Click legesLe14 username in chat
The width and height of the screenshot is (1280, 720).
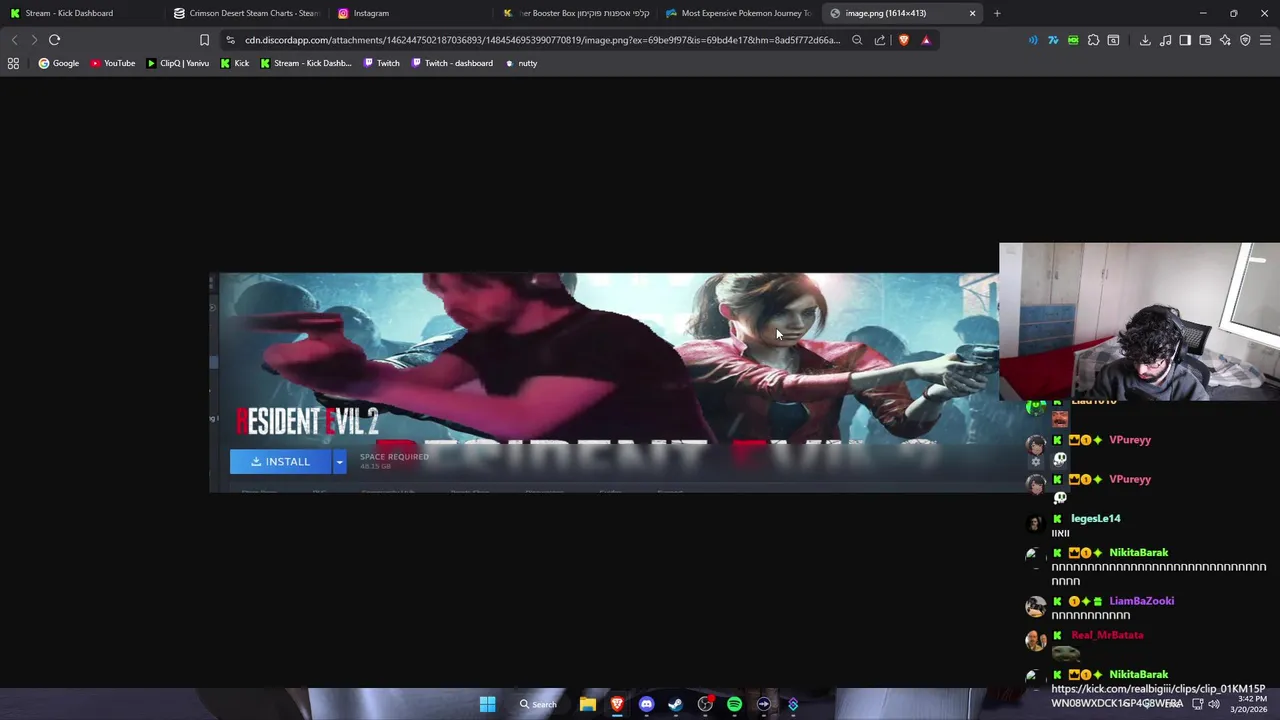pyautogui.click(x=1095, y=518)
